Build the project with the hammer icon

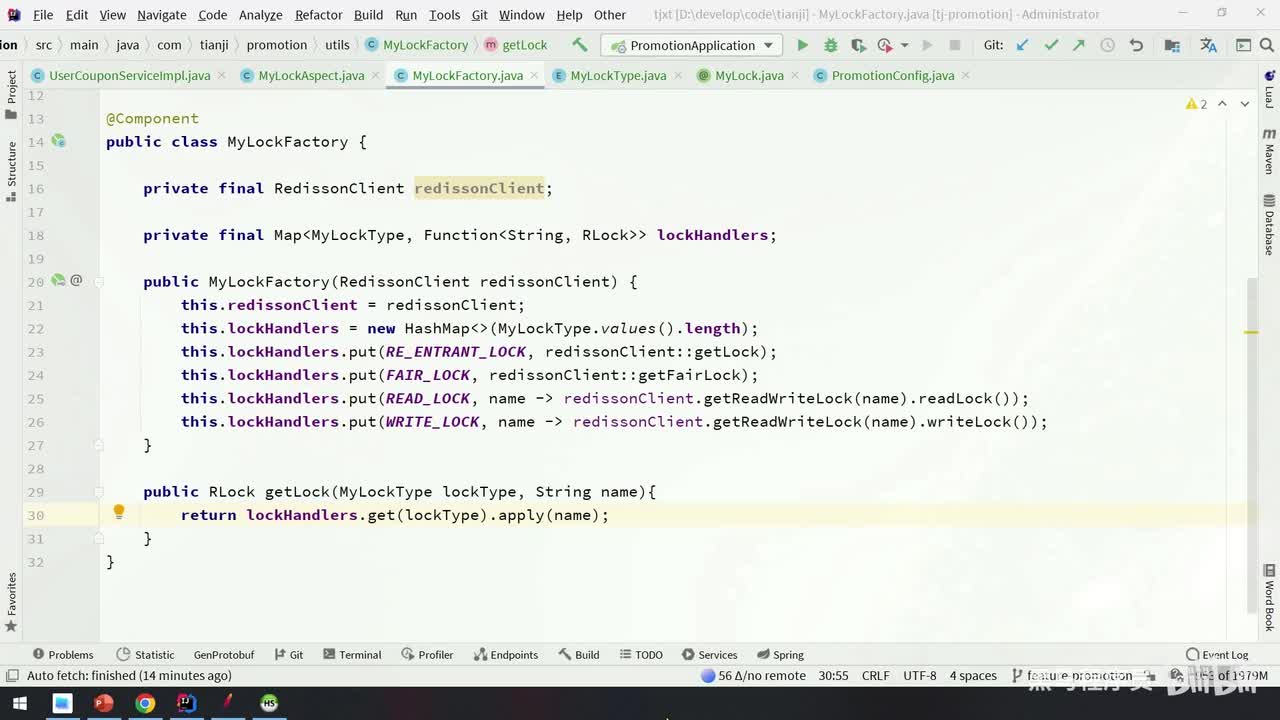click(580, 45)
